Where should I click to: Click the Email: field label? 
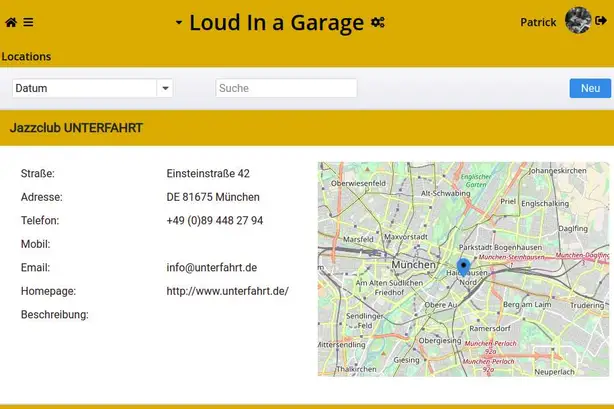(x=35, y=268)
